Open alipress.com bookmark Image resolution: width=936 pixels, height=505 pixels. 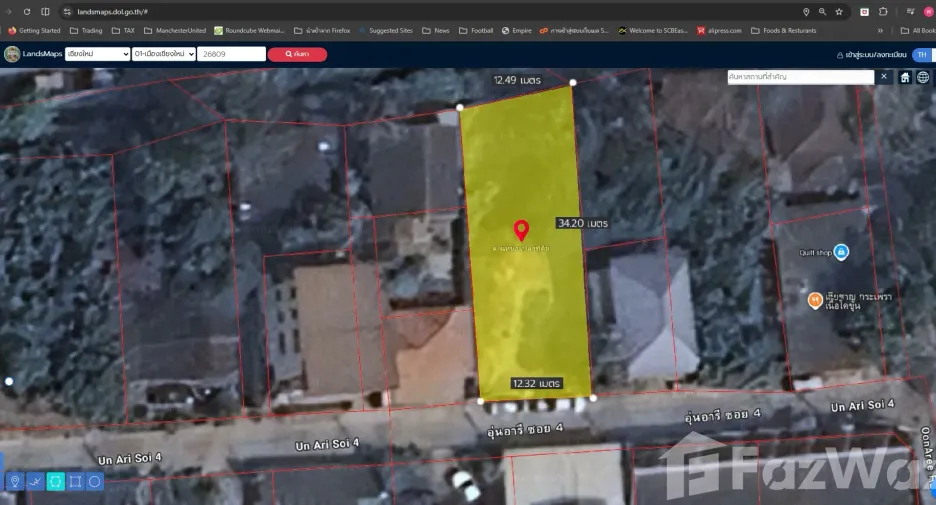click(719, 30)
